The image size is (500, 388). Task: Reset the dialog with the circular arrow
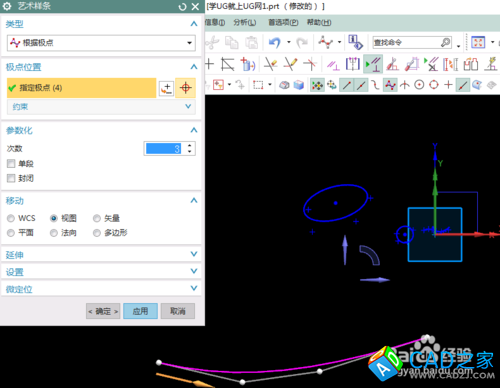[x=182, y=7]
